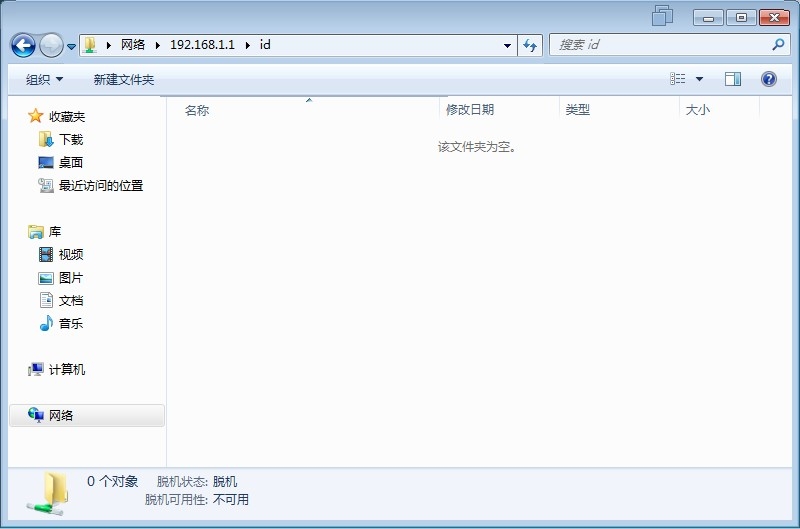Click the network folder icon in details pane
The height and width of the screenshot is (529, 800).
47,494
